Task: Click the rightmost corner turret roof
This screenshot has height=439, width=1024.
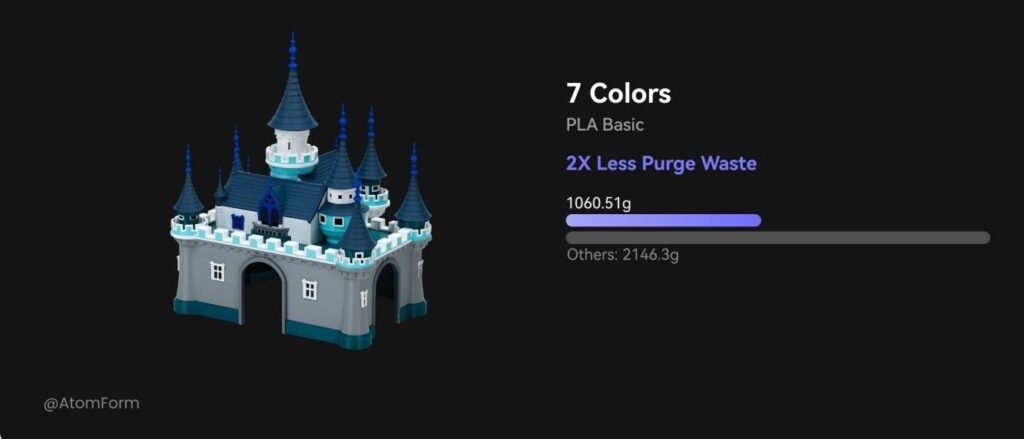Action: click(x=413, y=189)
